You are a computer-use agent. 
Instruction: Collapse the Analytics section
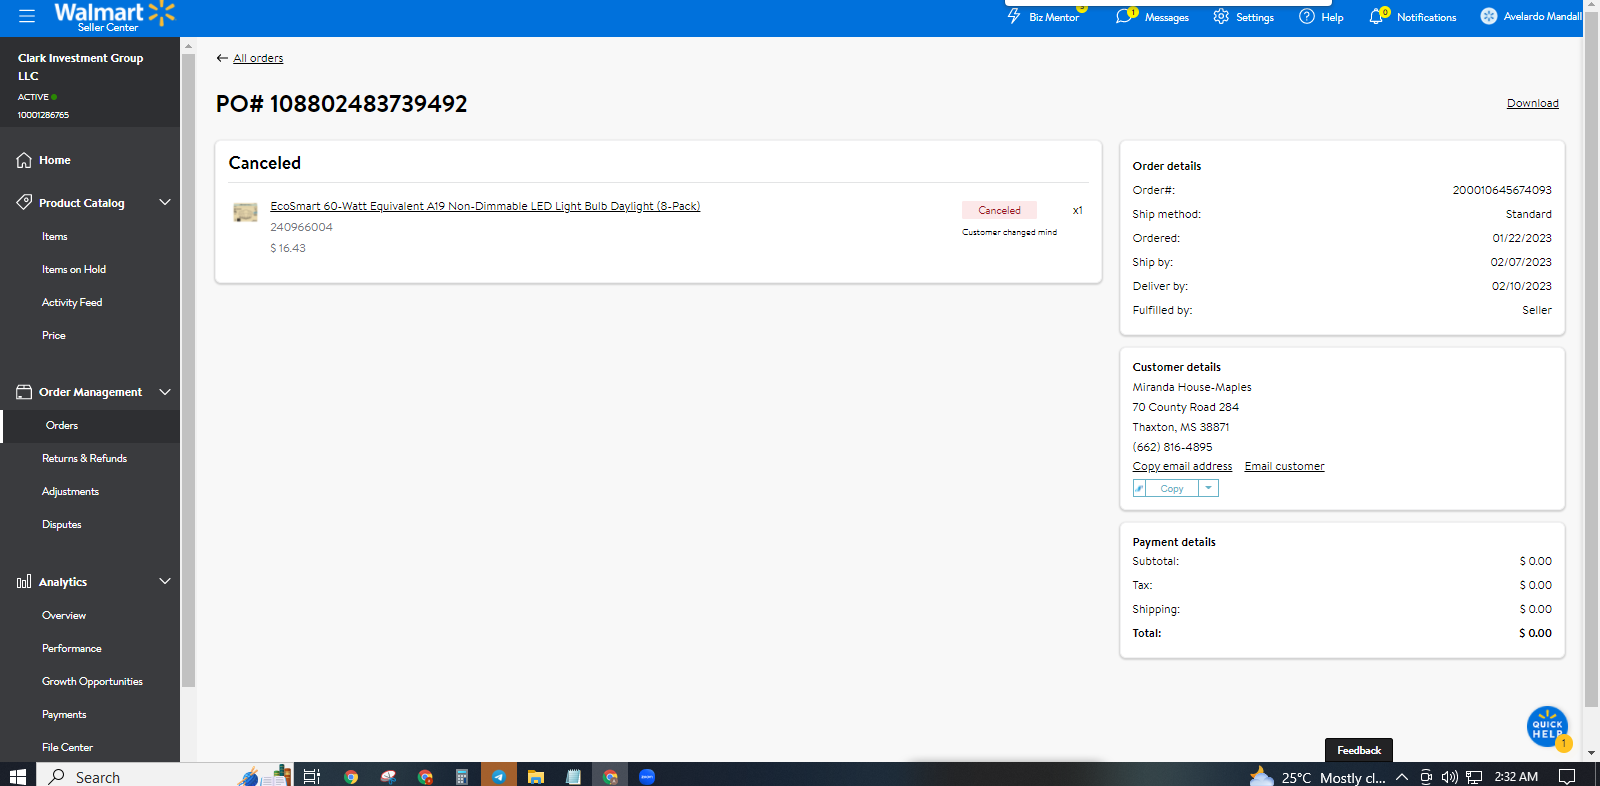(x=165, y=582)
